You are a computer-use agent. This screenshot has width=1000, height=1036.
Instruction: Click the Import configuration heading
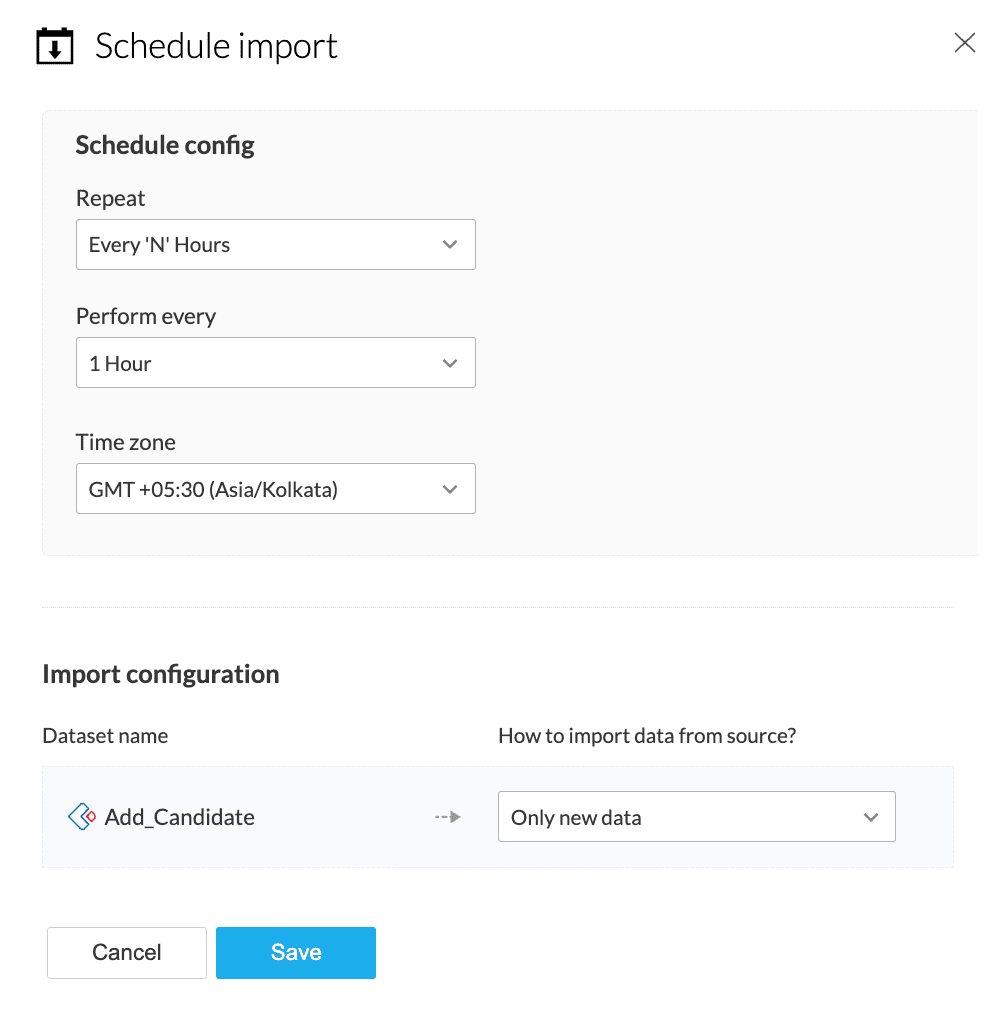tap(160, 674)
